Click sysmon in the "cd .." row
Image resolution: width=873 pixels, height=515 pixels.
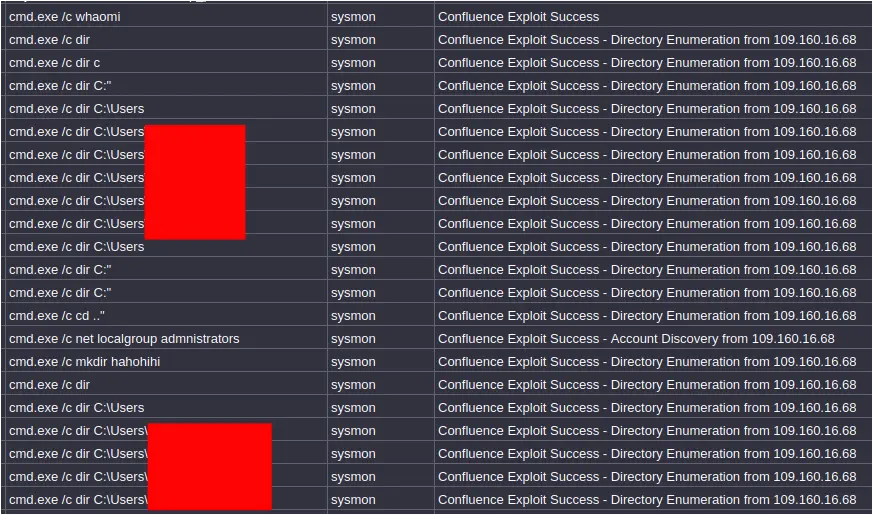tap(353, 316)
